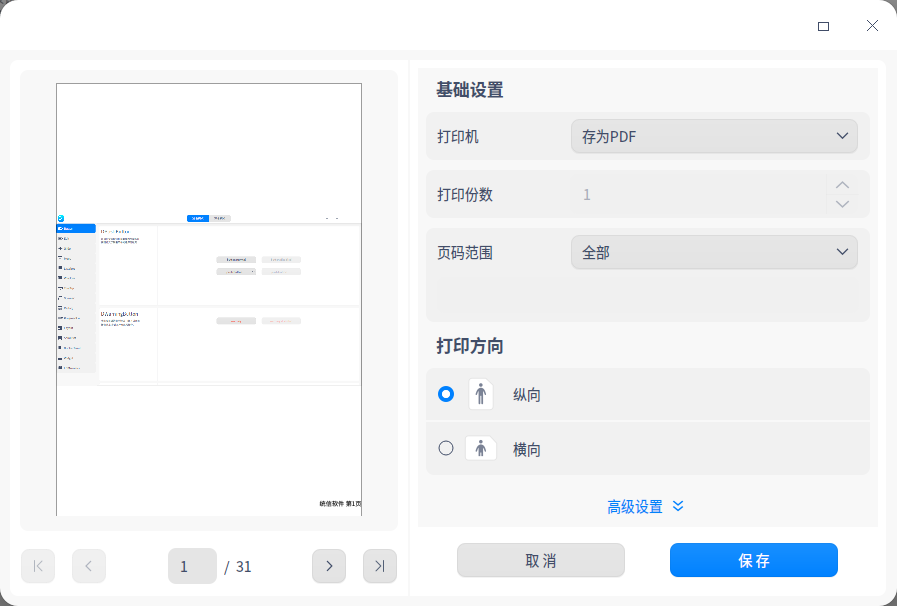The height and width of the screenshot is (606, 897).
Task: Click the 取消 cancel button
Action: click(x=541, y=560)
